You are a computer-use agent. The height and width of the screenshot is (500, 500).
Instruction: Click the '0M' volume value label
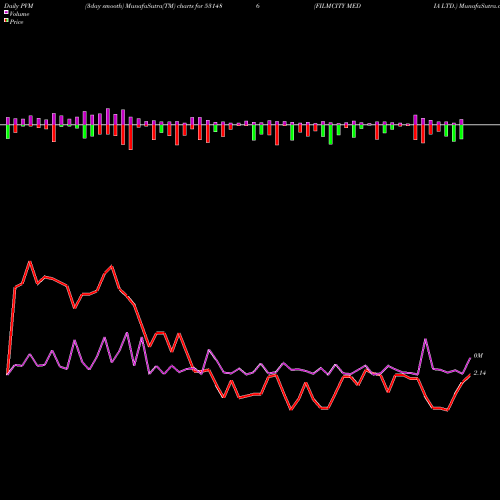(478, 356)
